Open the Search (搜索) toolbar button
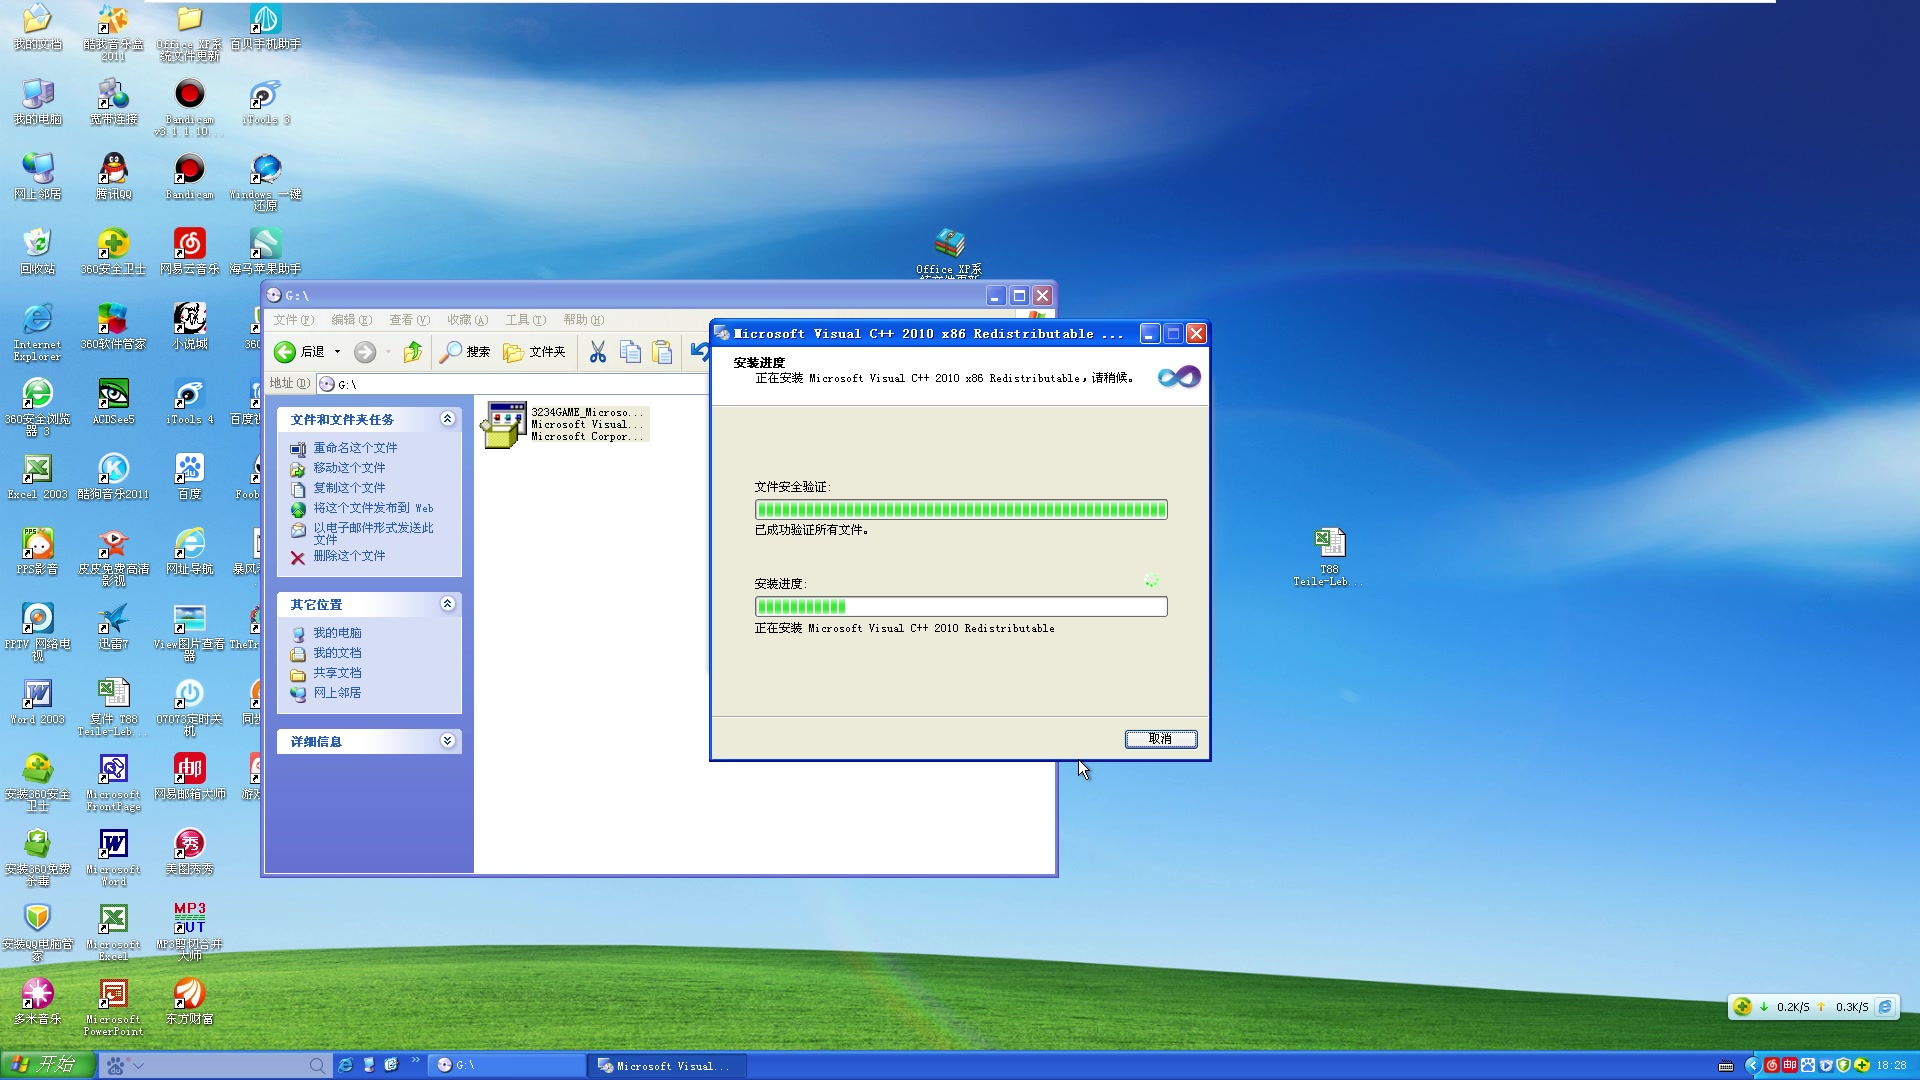This screenshot has height=1080, width=1920. point(465,352)
